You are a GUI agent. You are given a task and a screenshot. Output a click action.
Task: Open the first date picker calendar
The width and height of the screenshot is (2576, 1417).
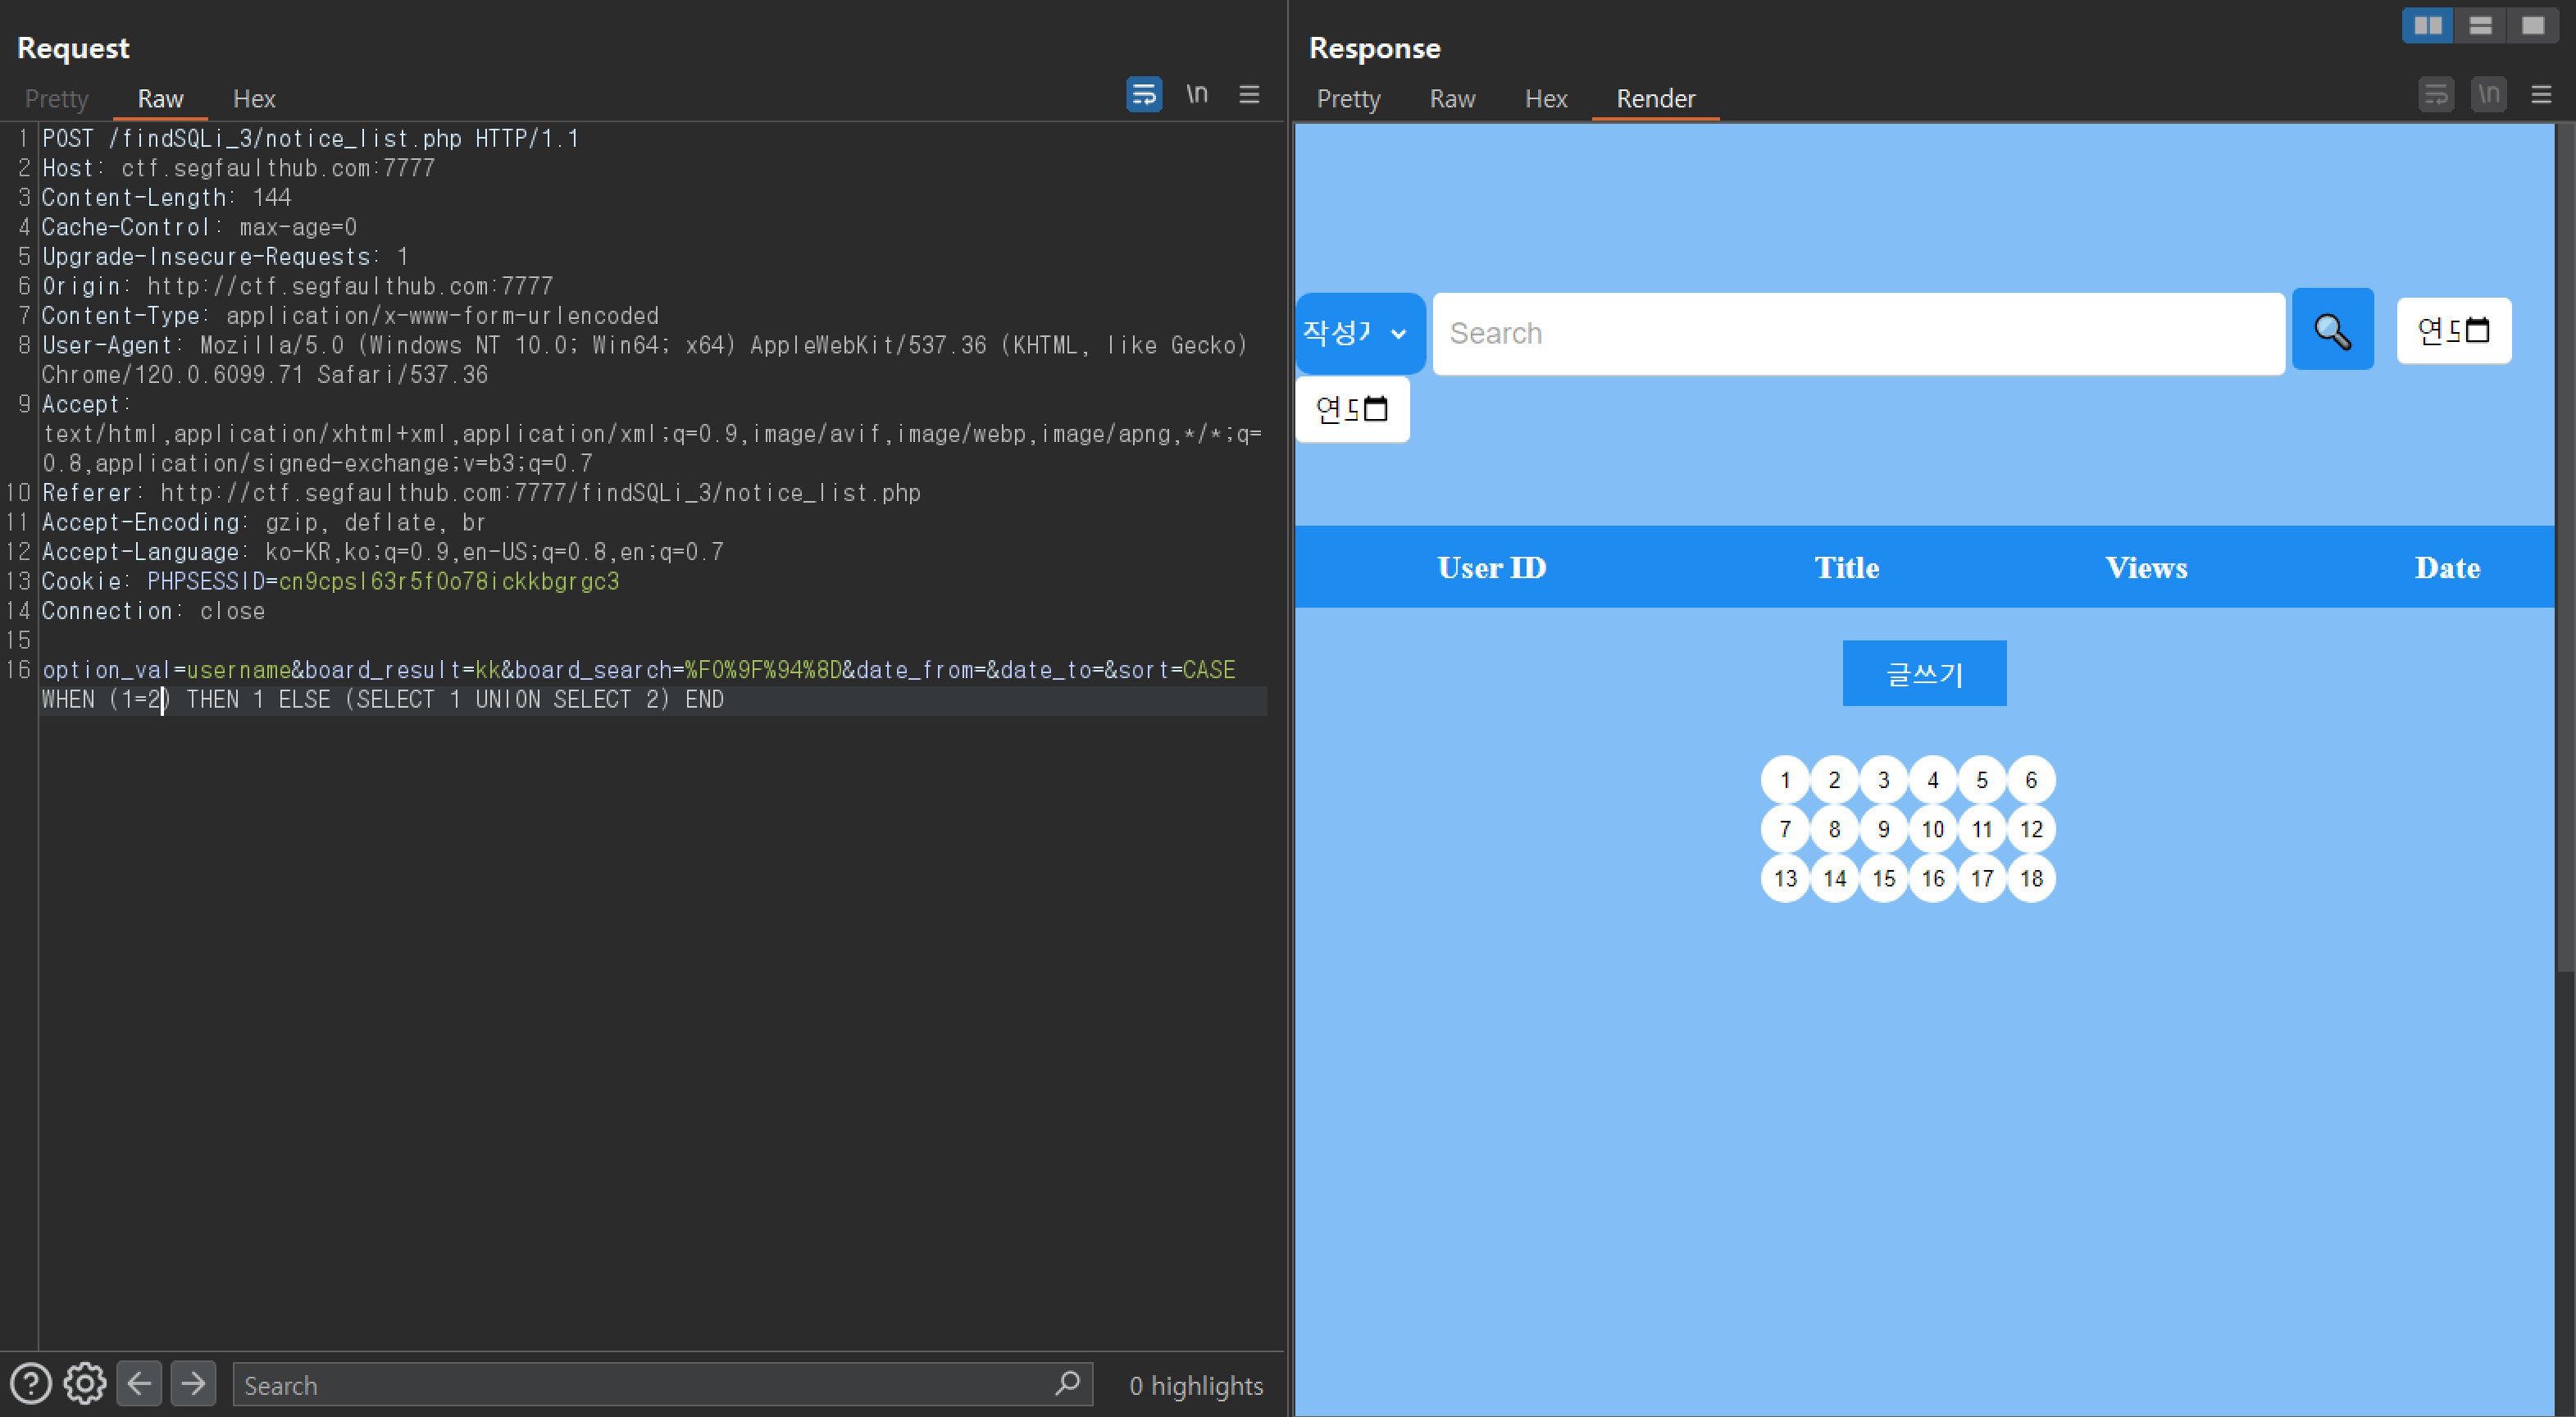(2477, 330)
